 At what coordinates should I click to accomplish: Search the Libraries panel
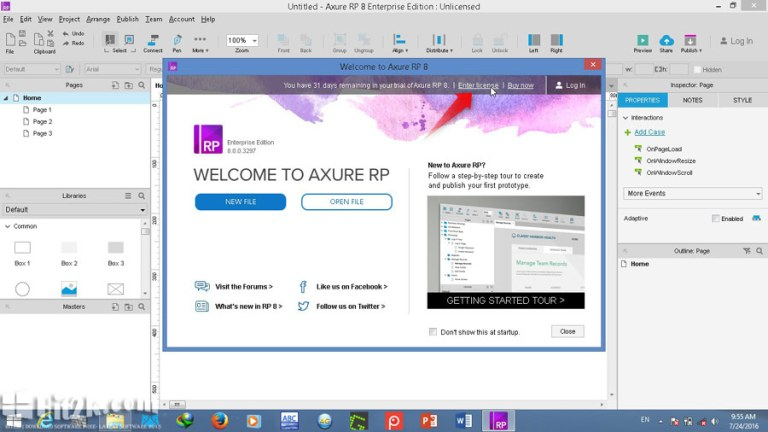coord(142,195)
